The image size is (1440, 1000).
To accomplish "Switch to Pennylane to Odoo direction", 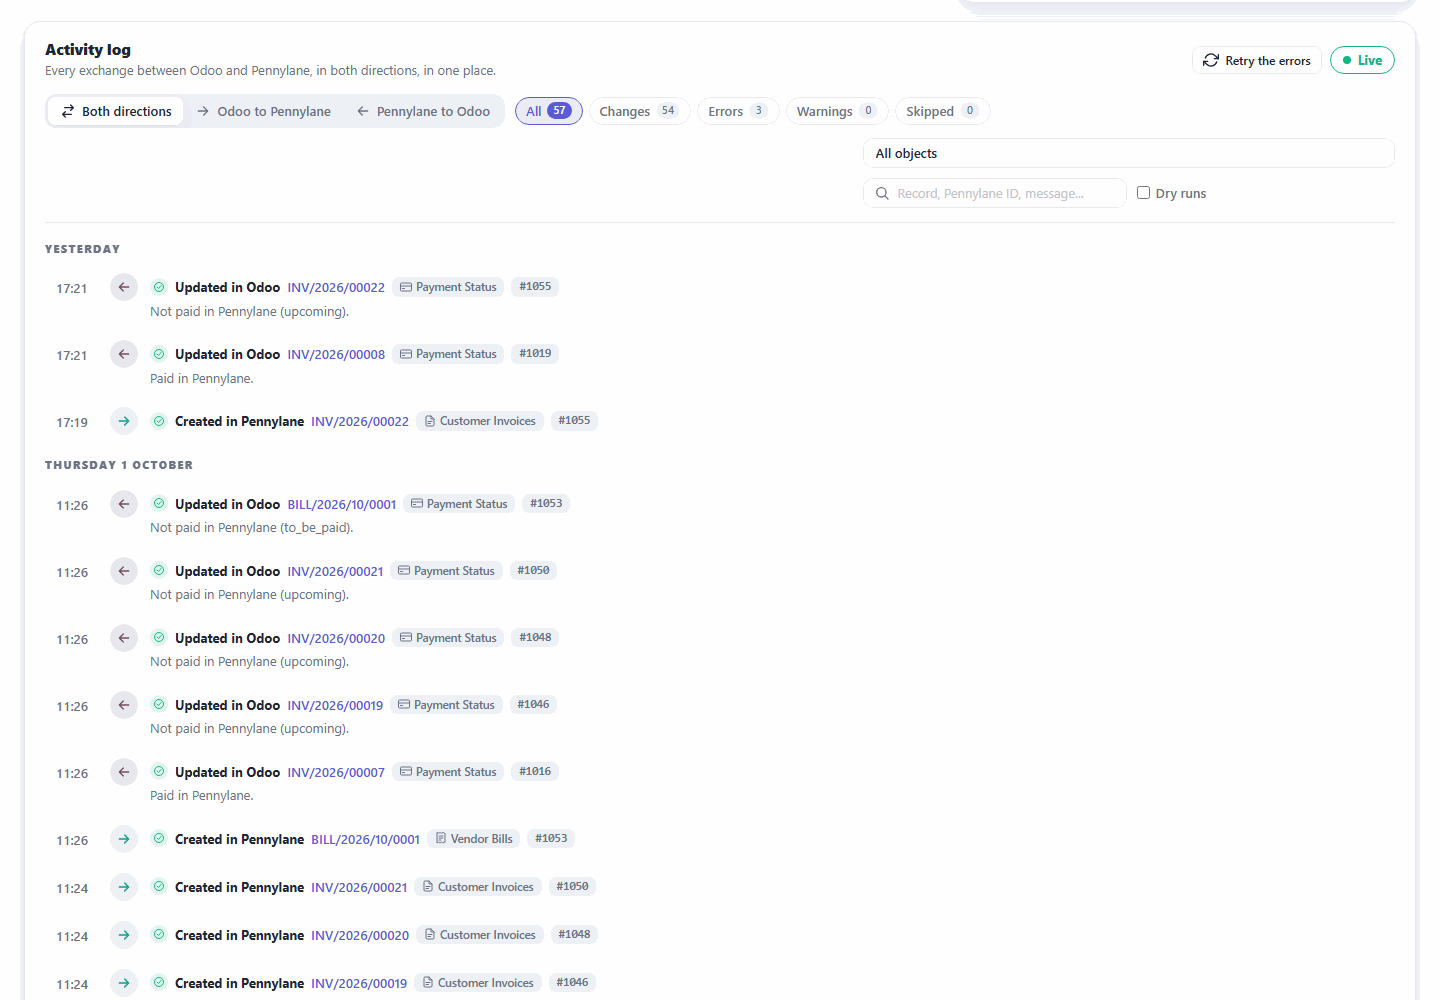I will (x=424, y=111).
